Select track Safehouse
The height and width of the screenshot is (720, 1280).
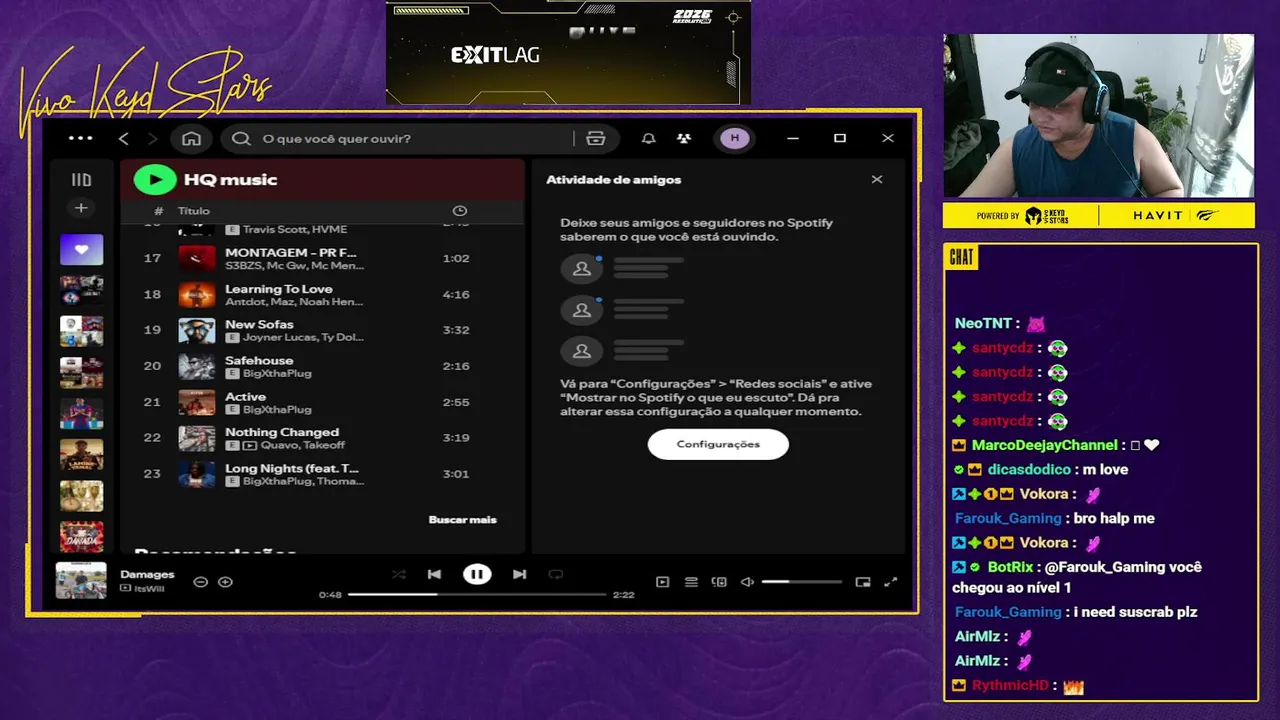[320, 366]
